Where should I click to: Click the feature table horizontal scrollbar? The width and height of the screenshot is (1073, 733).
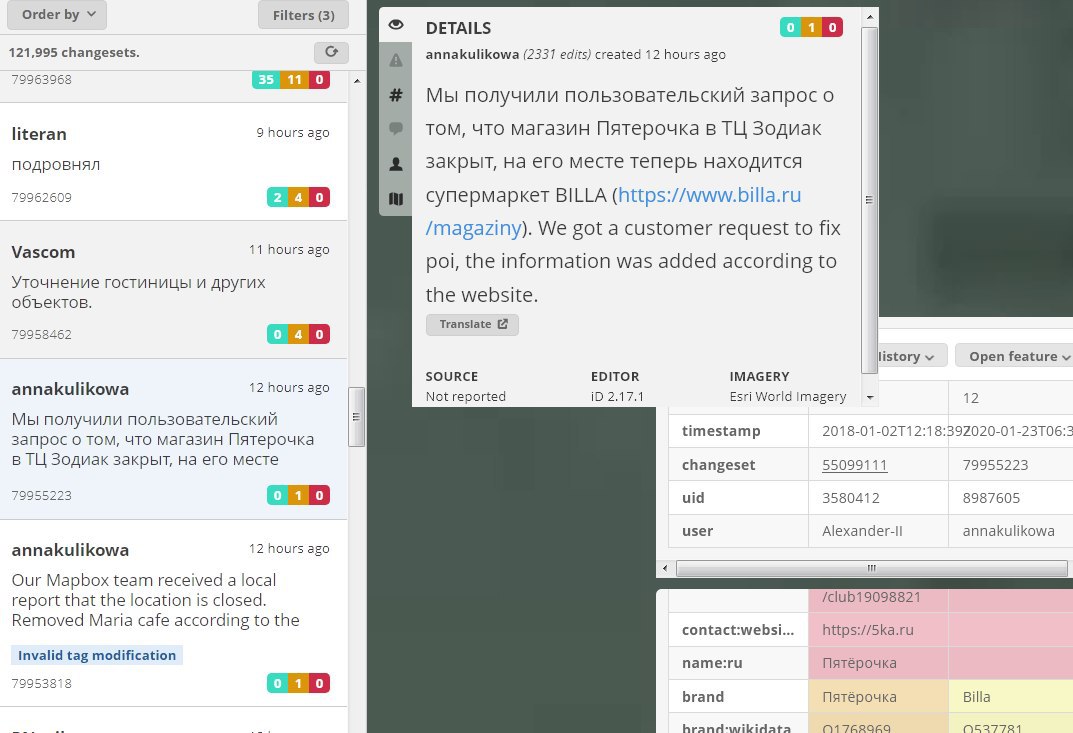tap(871, 568)
